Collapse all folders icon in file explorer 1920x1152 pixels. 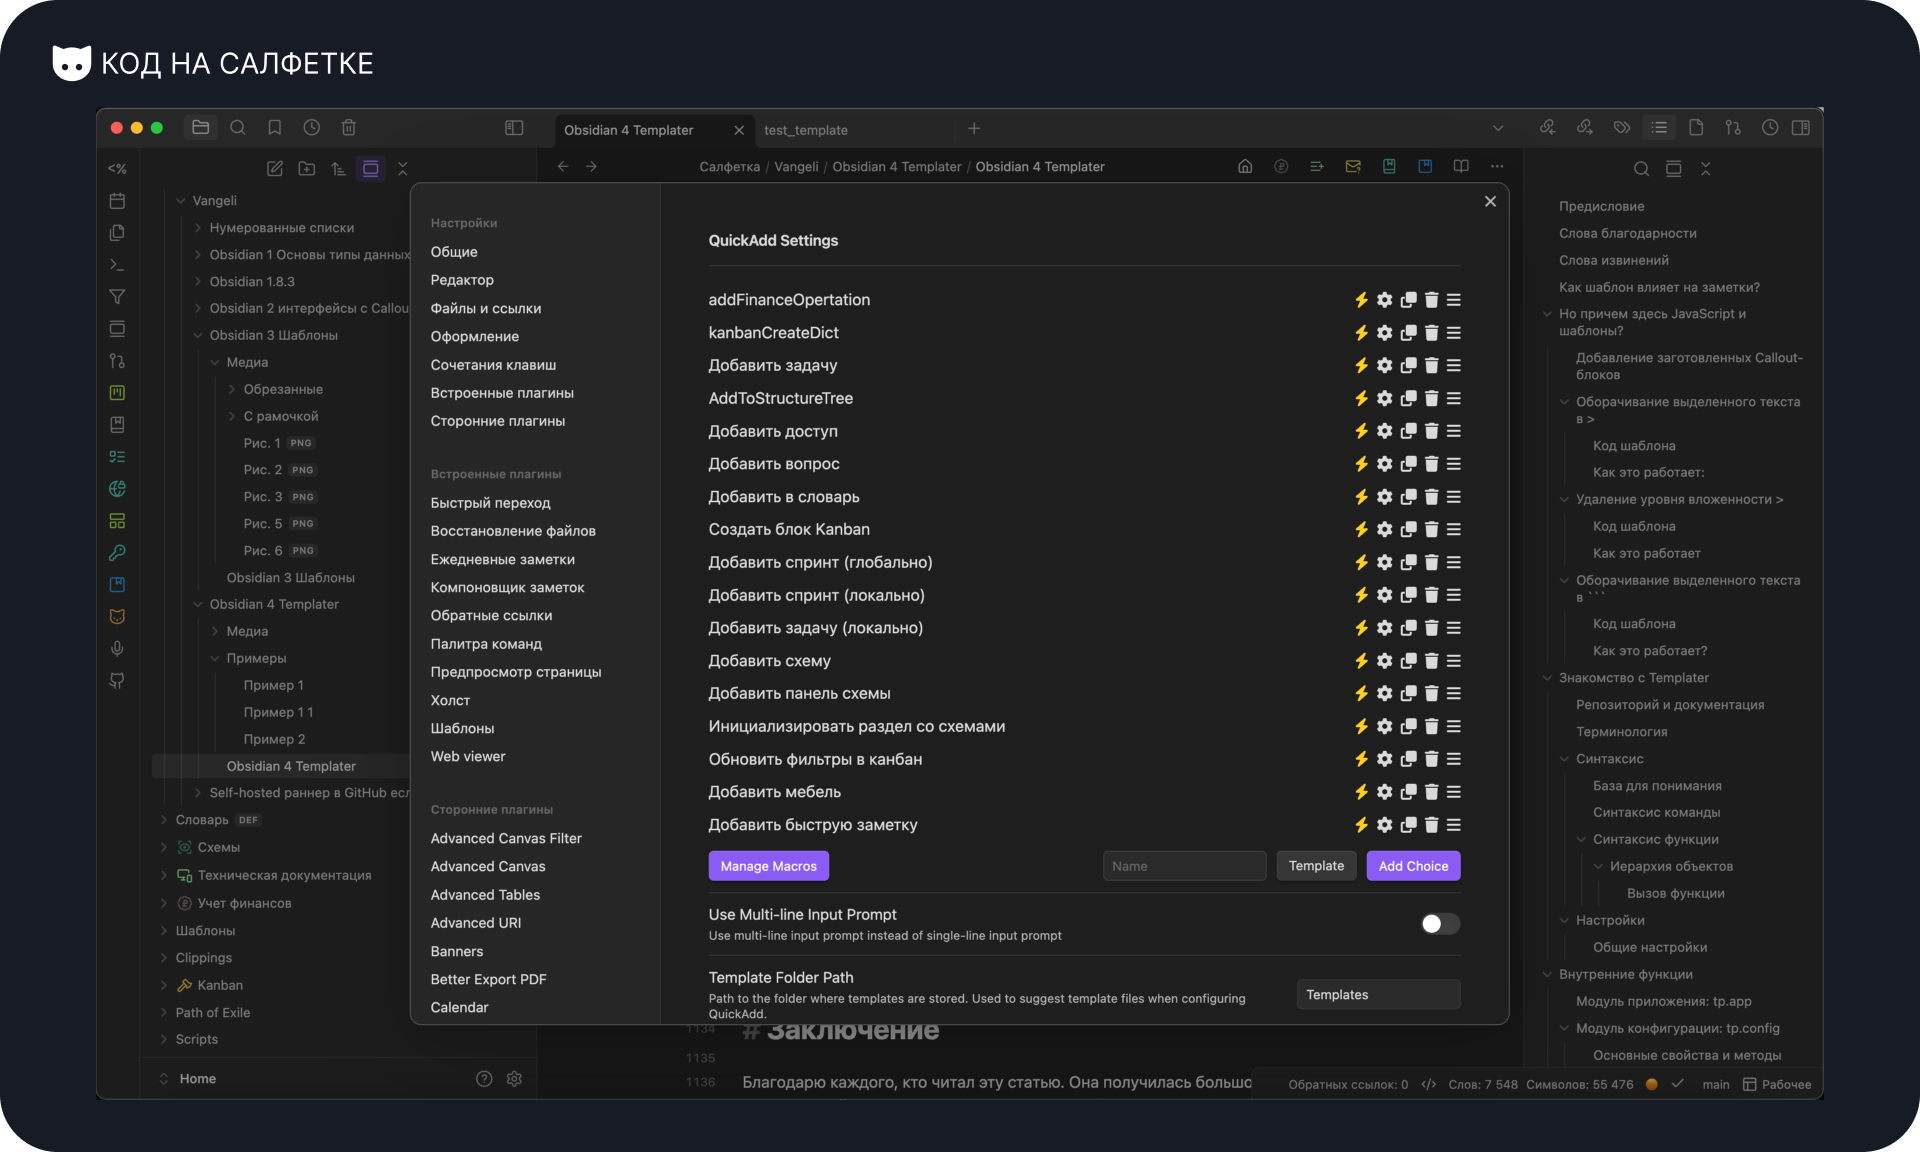[403, 169]
